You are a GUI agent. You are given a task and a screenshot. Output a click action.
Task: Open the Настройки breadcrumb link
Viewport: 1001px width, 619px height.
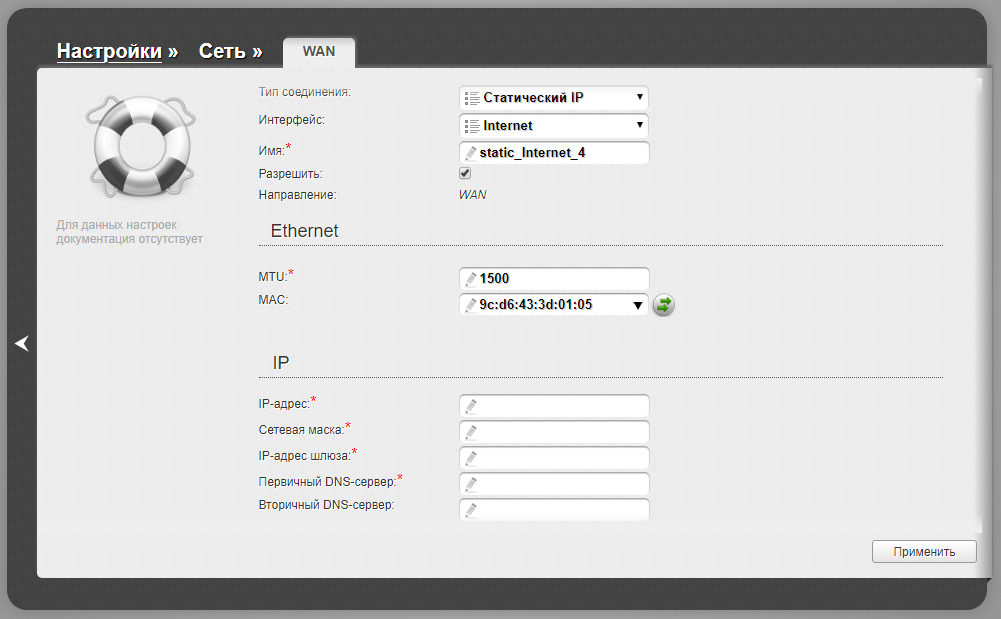point(109,51)
